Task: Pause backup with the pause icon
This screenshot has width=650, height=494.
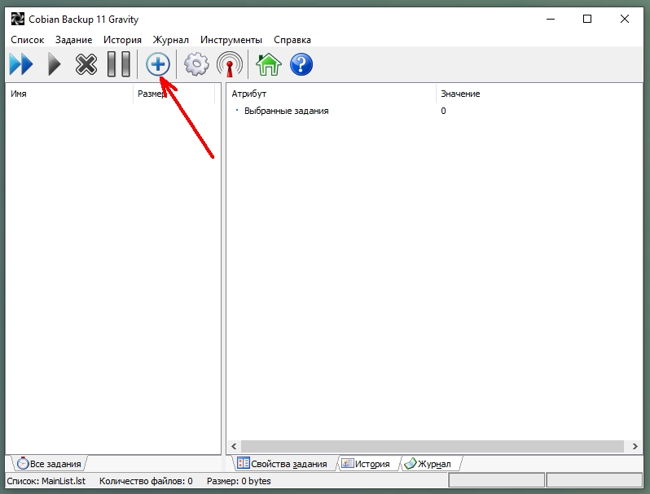Action: tap(119, 65)
